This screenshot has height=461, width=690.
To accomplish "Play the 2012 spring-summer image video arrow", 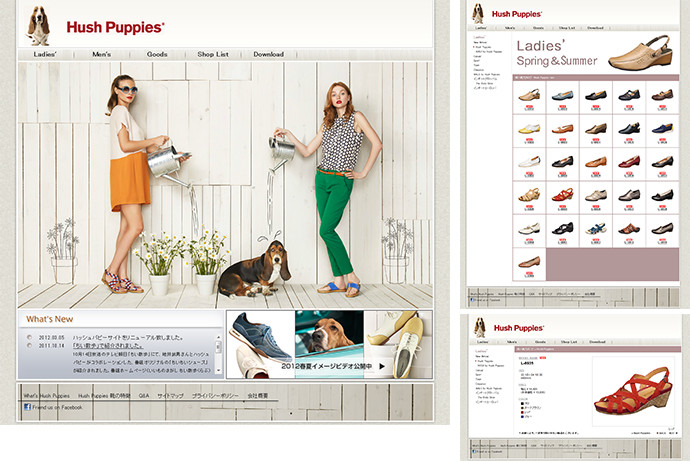I will [x=382, y=366].
